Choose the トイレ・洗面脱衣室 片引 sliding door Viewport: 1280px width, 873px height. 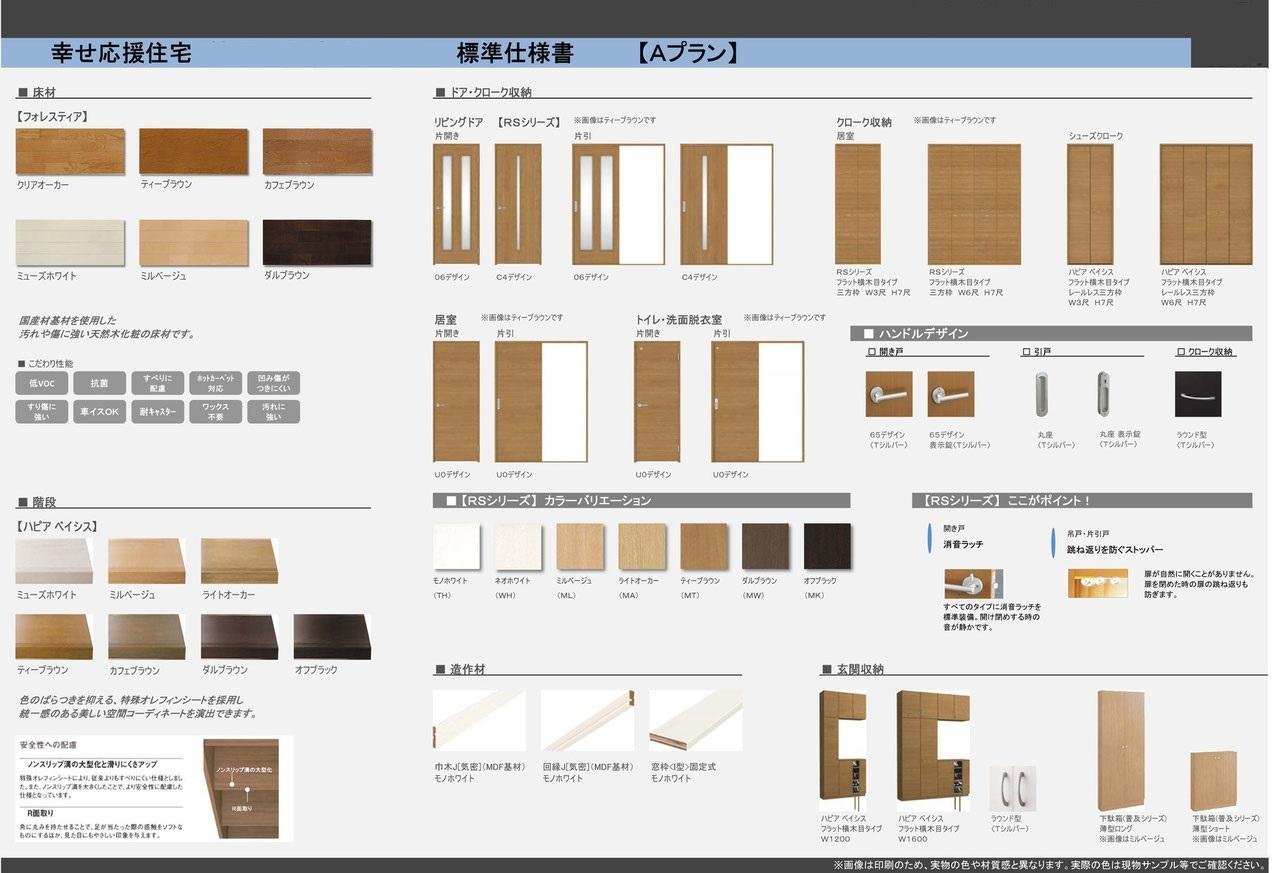(x=758, y=402)
